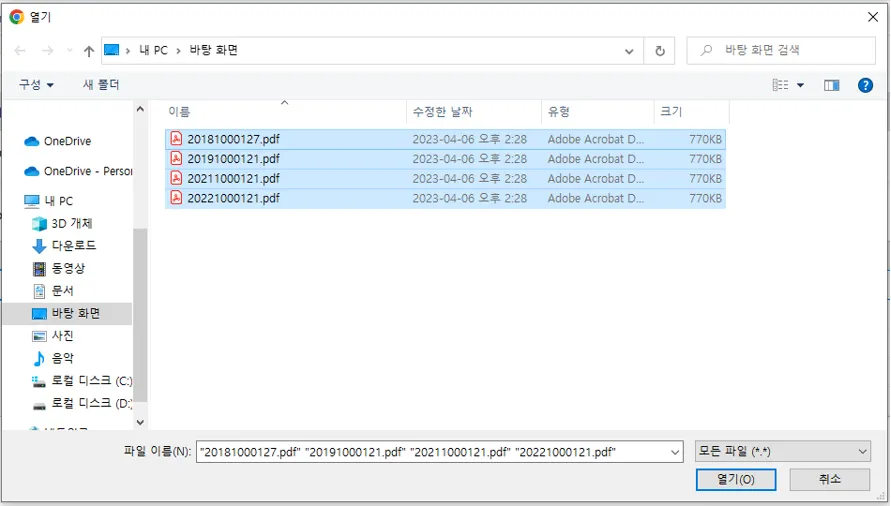Sort by the '유형' column header
Screen dimensions: 891x506
(x=598, y=111)
